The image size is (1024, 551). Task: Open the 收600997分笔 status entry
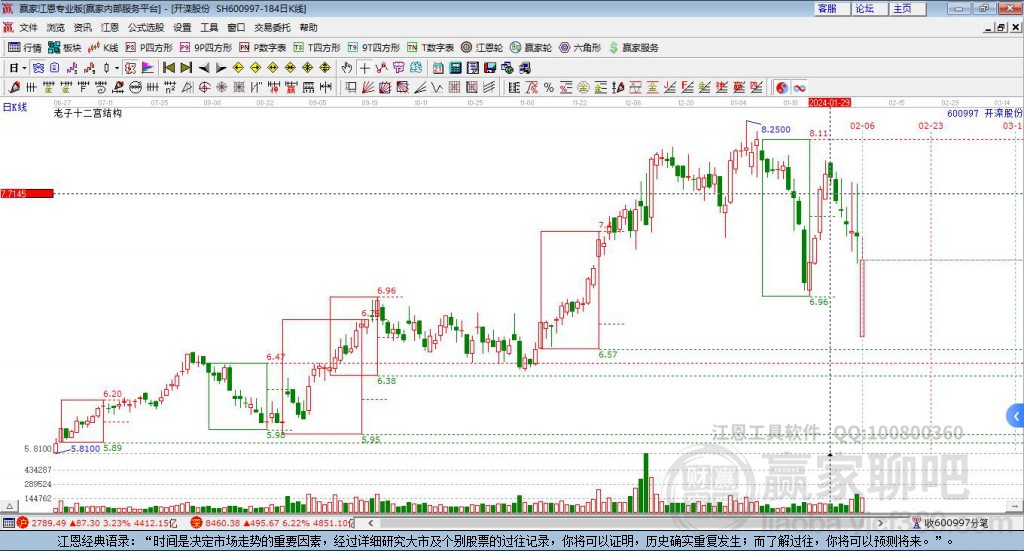951,523
